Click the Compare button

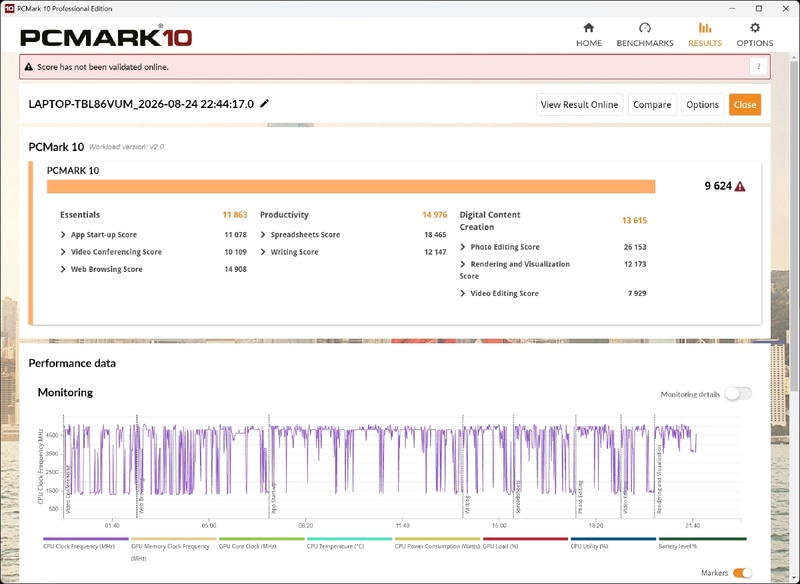coord(652,105)
